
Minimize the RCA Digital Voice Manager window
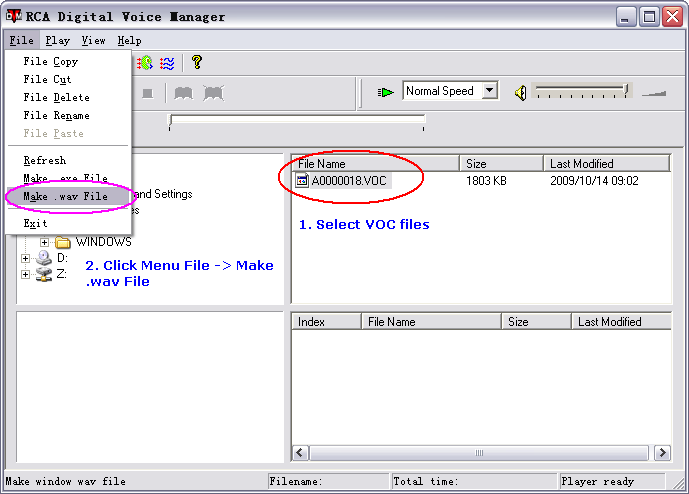(626, 17)
